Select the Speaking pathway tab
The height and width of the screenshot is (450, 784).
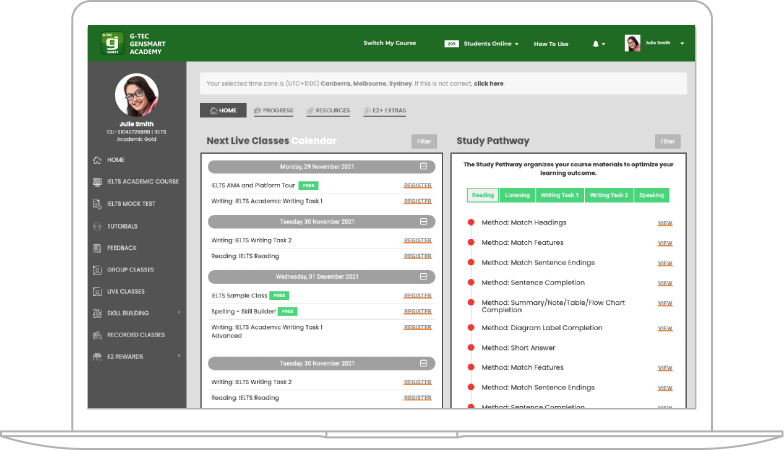pos(652,195)
